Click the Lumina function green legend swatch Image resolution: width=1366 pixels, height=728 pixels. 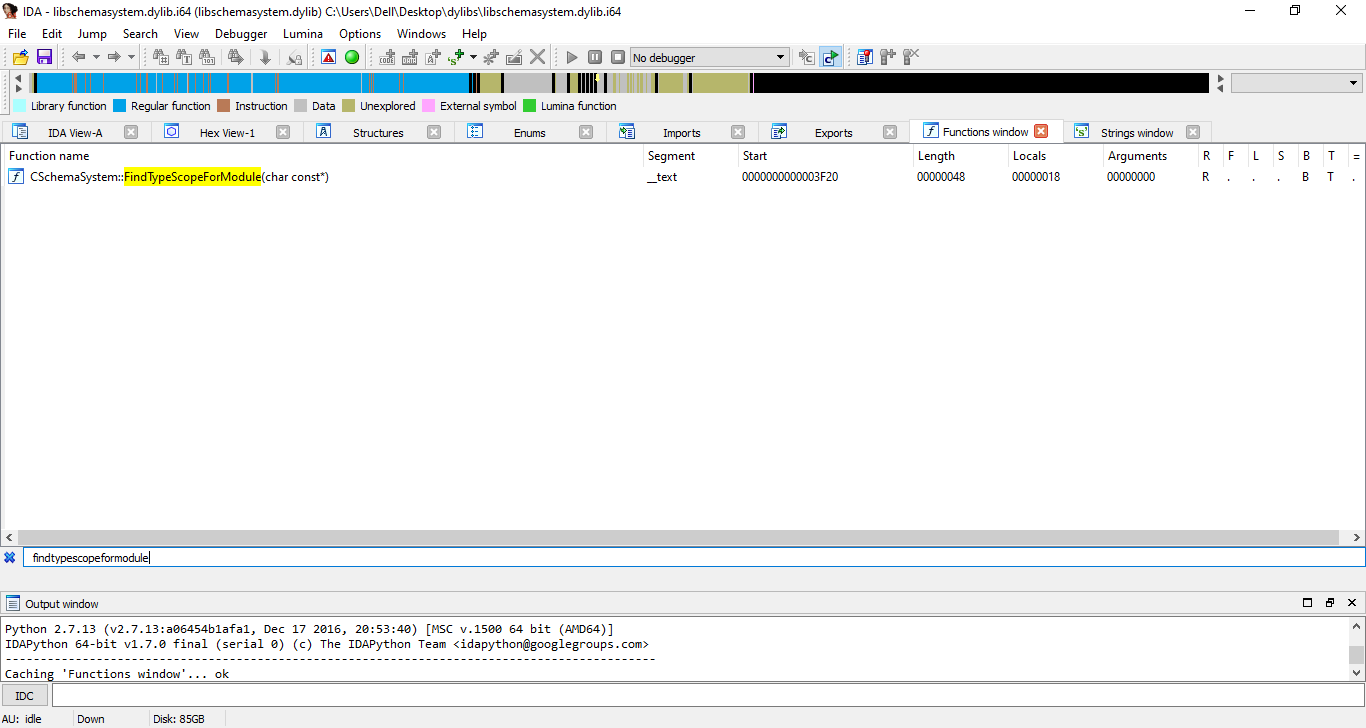tap(529, 106)
